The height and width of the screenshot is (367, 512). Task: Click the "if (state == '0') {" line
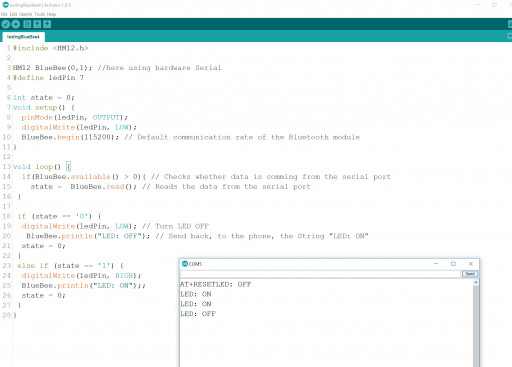[59, 216]
